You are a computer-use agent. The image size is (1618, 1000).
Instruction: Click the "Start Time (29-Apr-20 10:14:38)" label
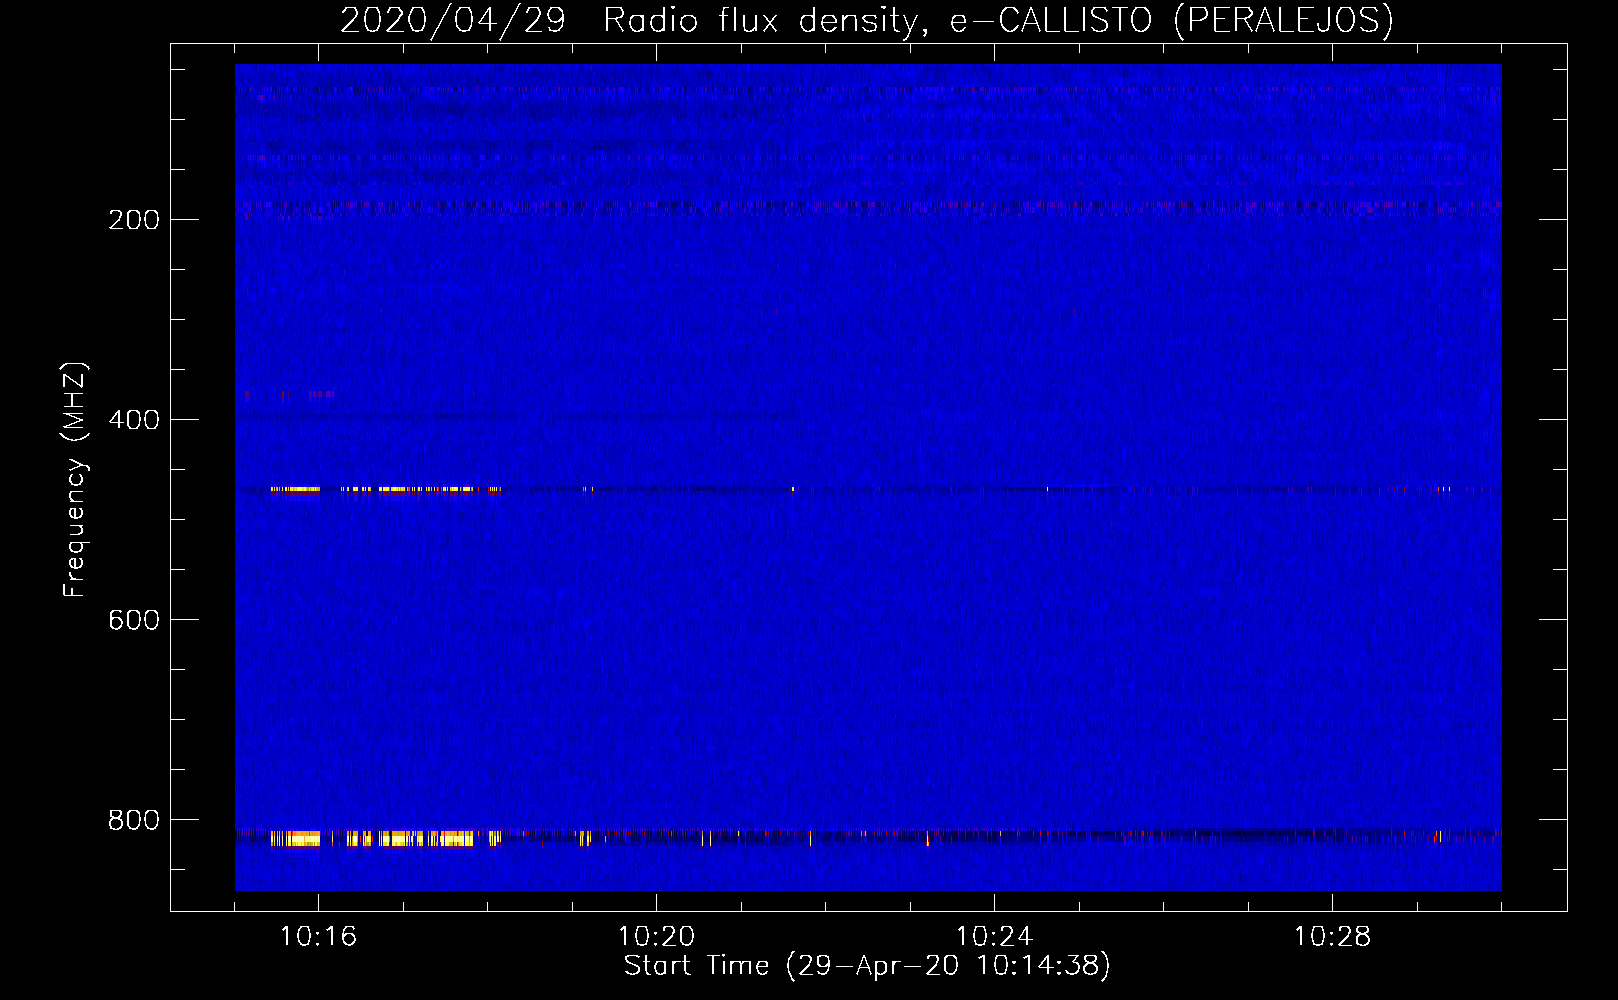[867, 966]
